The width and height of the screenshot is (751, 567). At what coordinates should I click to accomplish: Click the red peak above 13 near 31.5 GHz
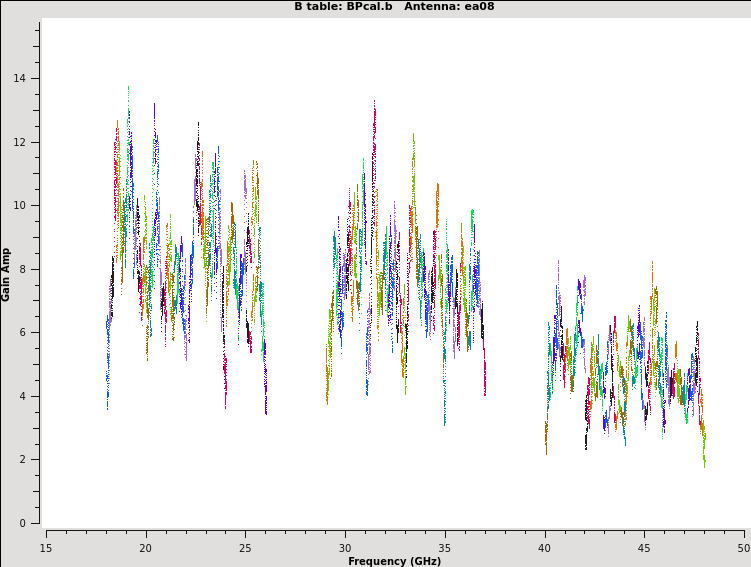click(x=374, y=105)
